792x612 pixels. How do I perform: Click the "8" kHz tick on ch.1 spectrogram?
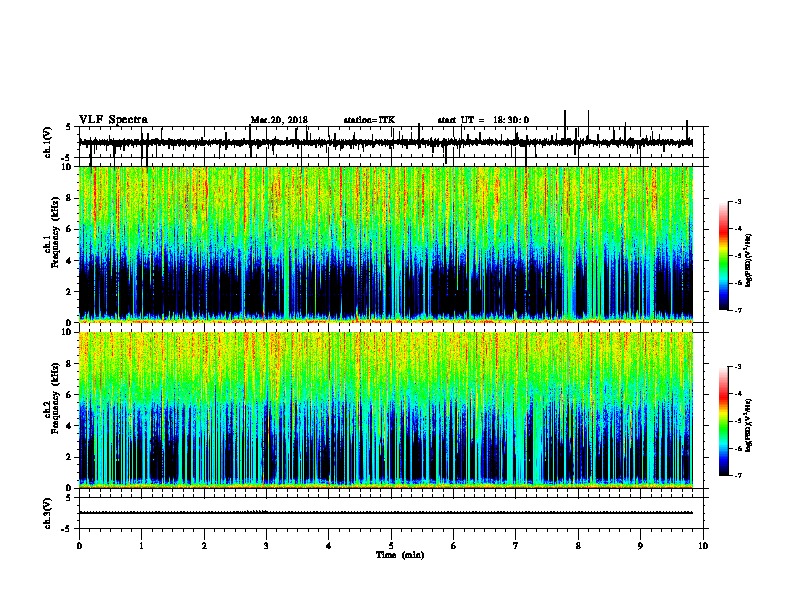[69, 198]
